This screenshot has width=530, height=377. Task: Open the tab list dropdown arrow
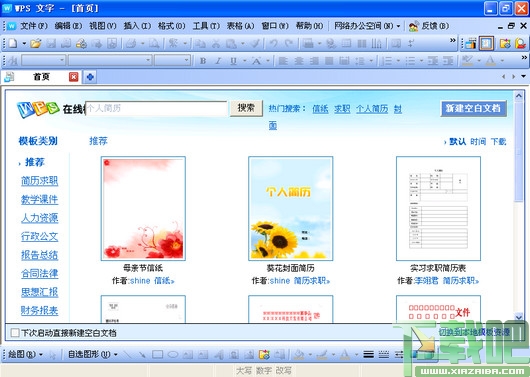tap(523, 76)
